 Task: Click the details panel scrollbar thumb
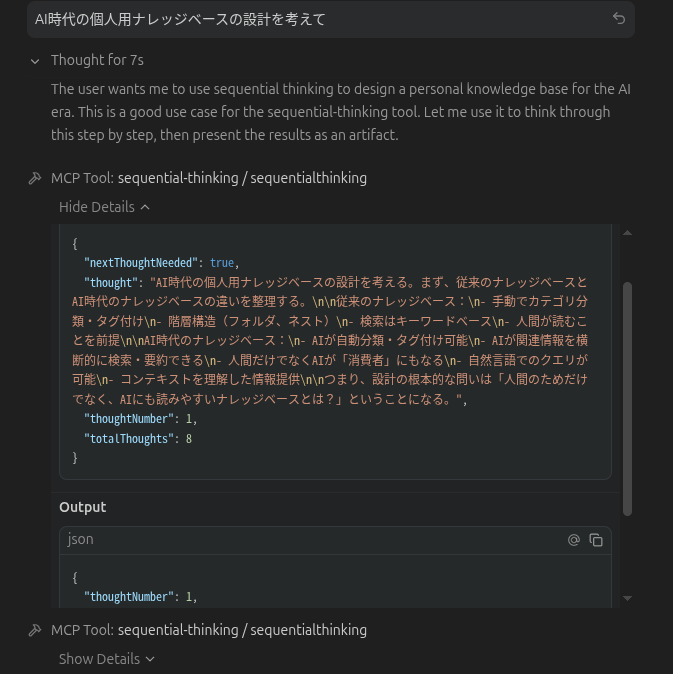(627, 400)
